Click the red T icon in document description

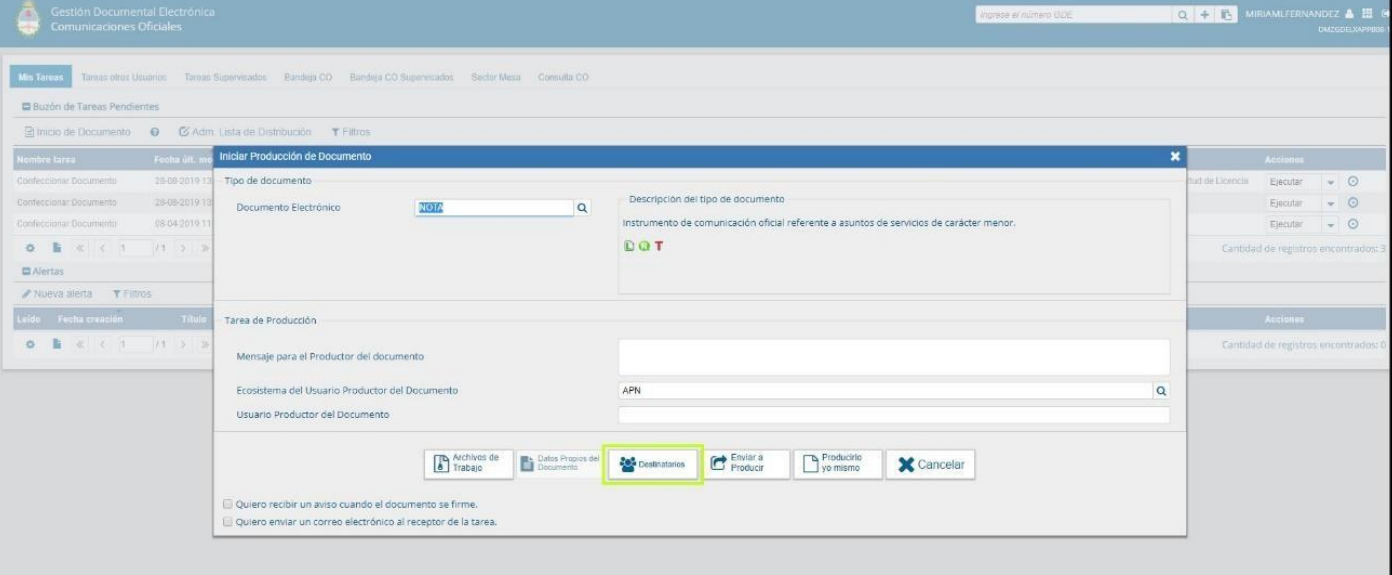(658, 246)
